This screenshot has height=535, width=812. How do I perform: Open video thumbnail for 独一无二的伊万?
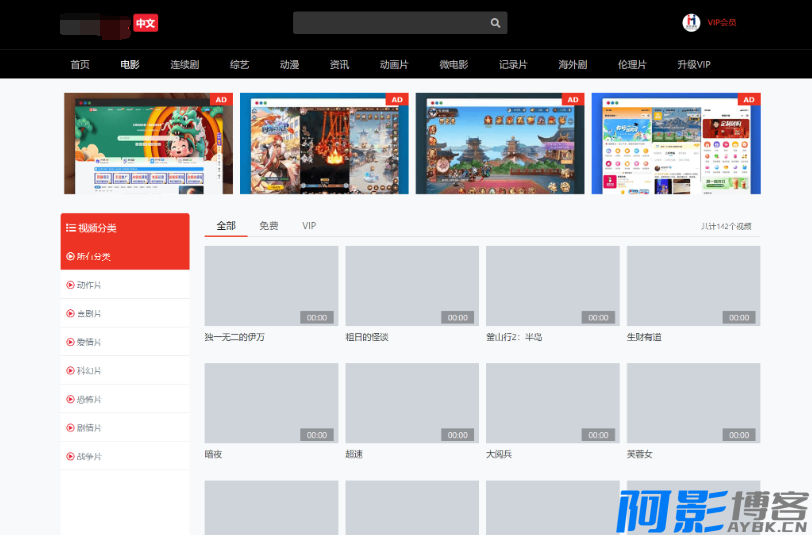(271, 286)
